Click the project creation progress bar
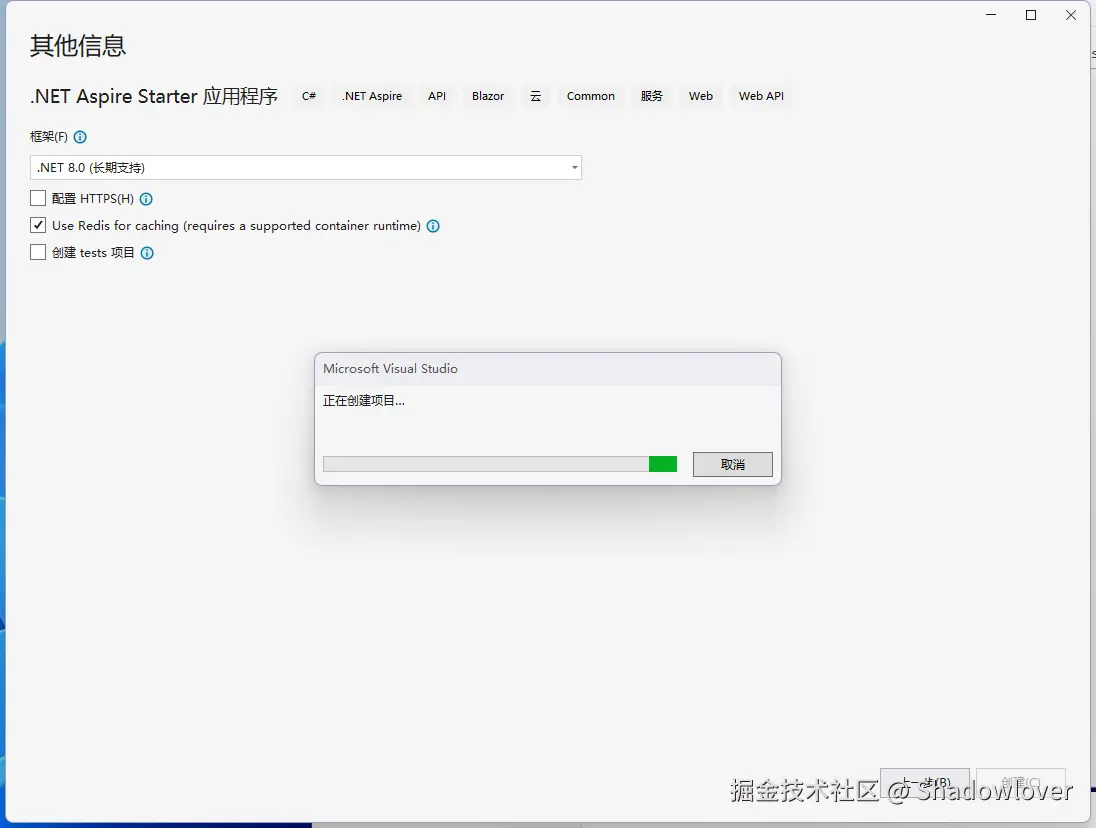Screen dimensions: 1096x828 click(500, 464)
